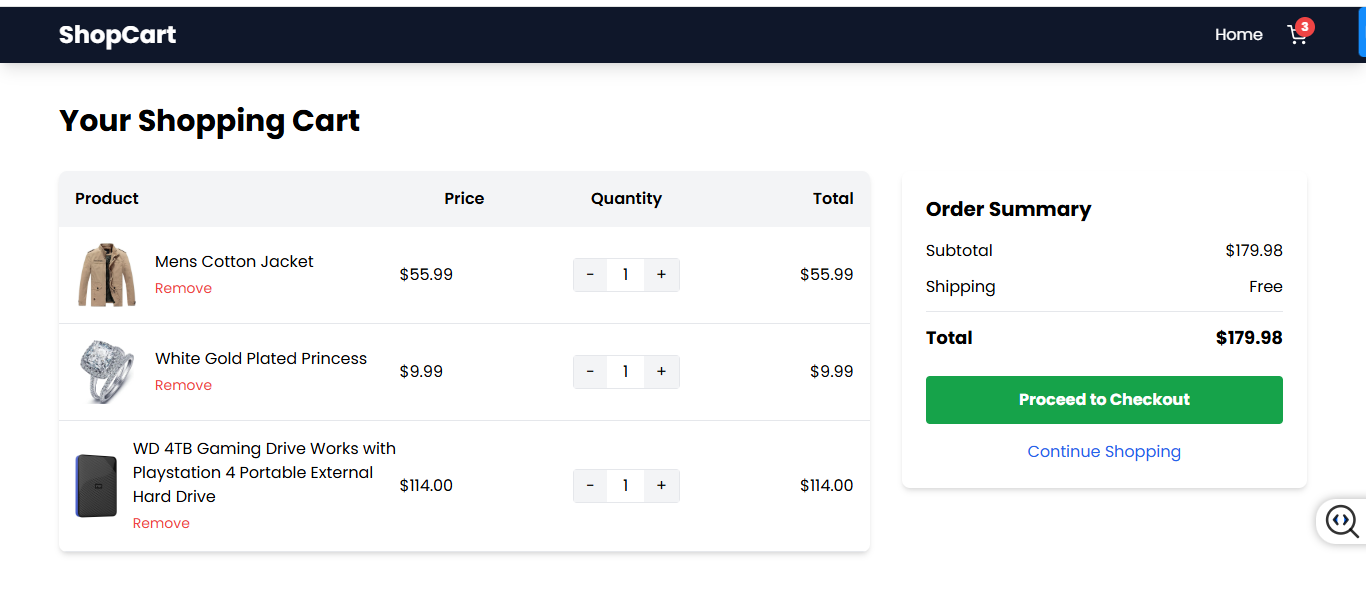Viewport: 1366px width, 611px height.
Task: Click Proceed to Checkout button
Action: click(x=1104, y=400)
